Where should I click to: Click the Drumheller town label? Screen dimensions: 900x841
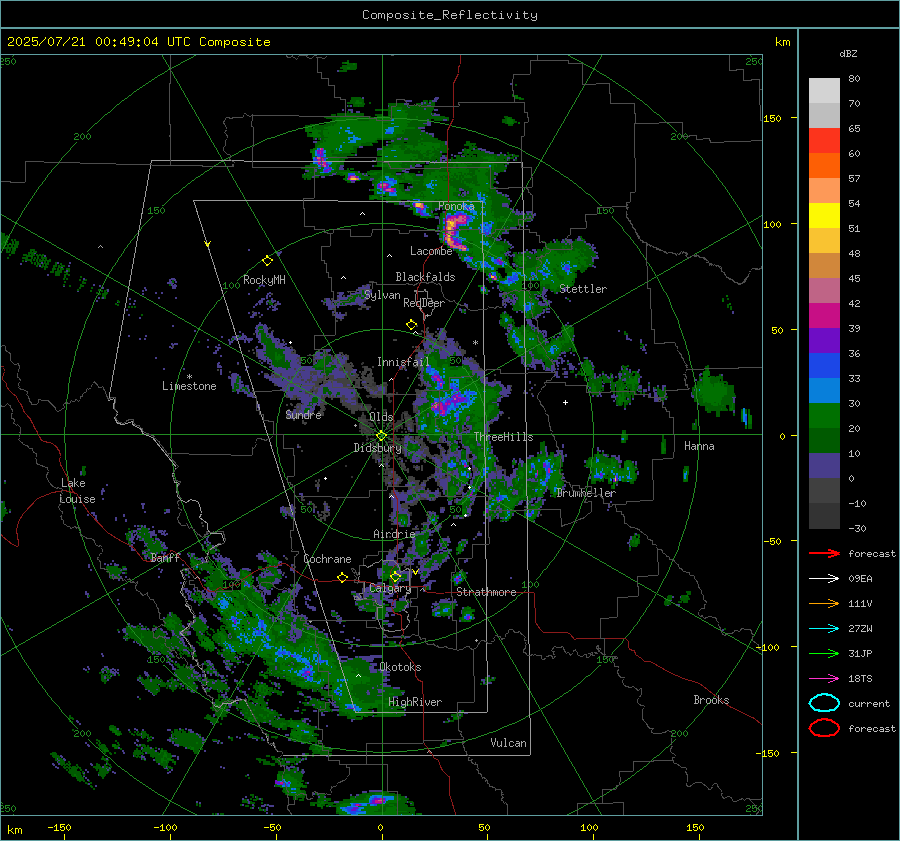585,493
